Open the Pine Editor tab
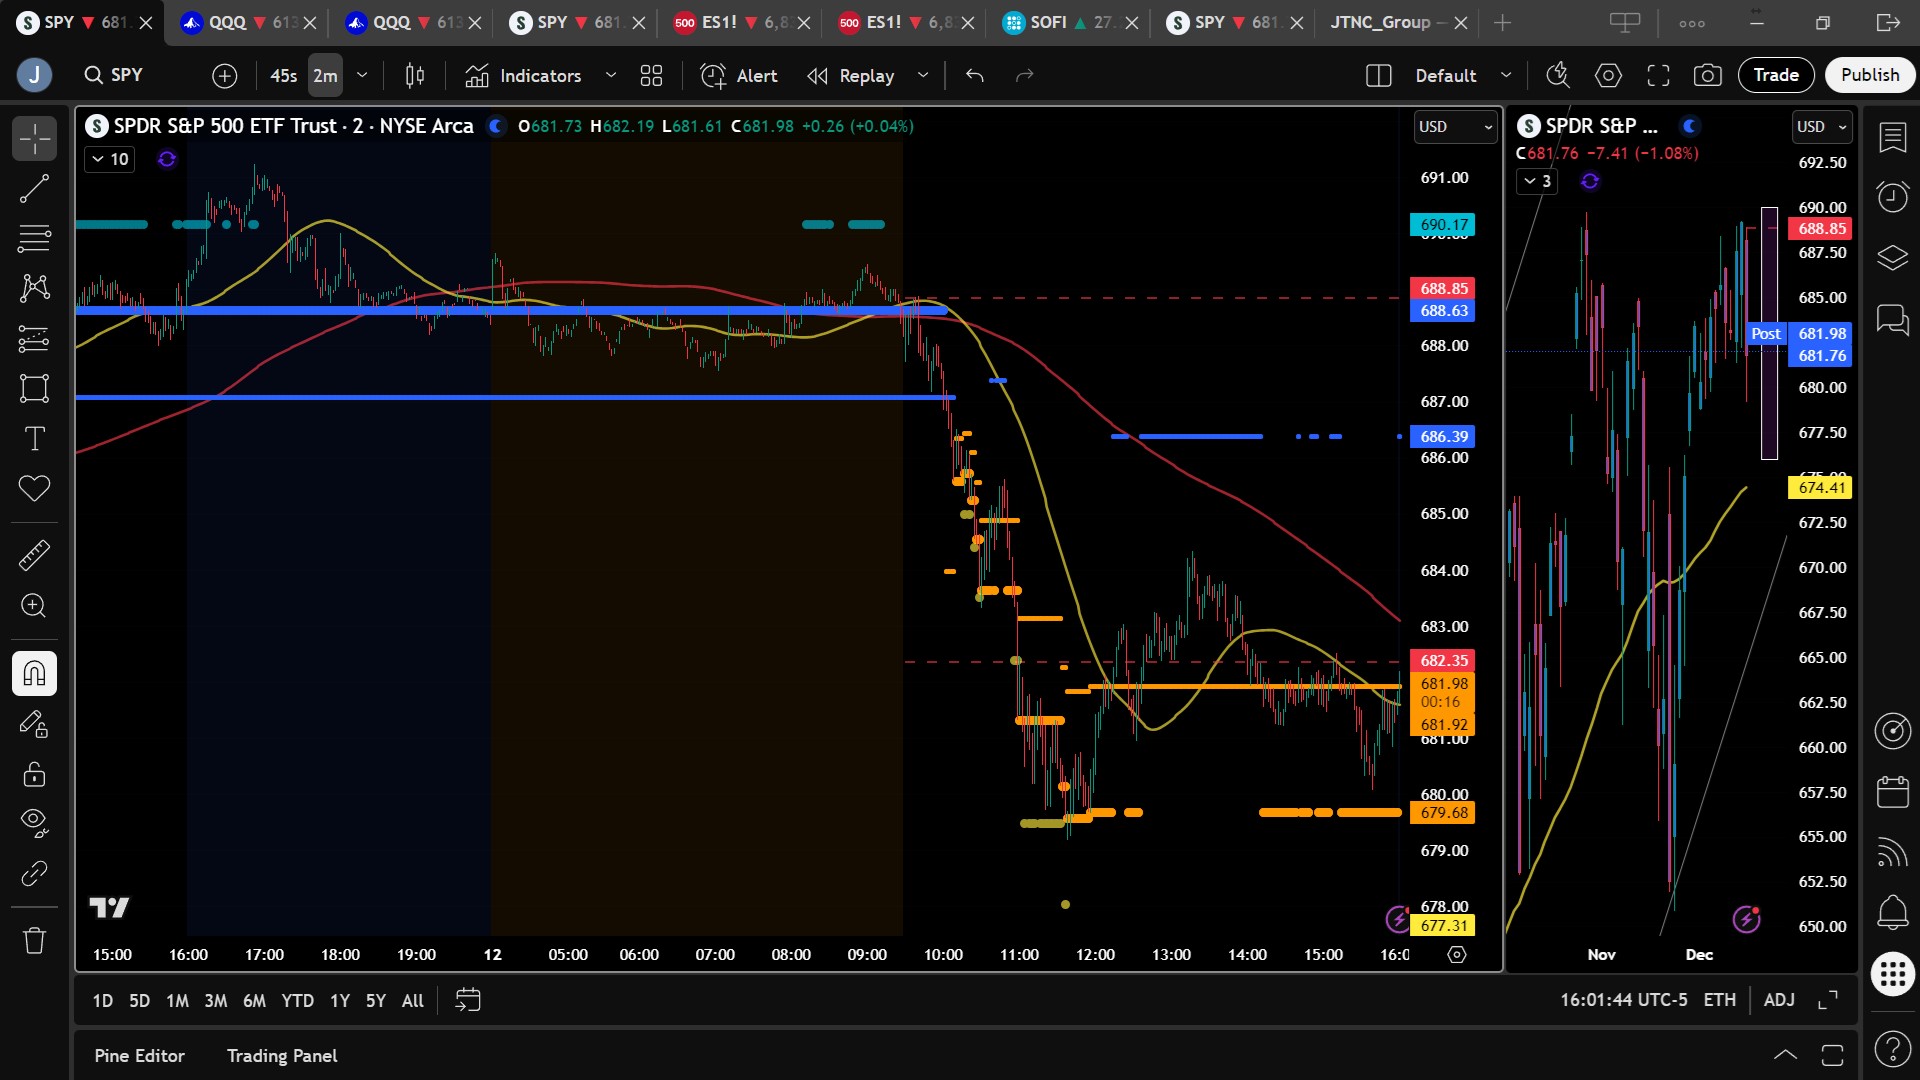The height and width of the screenshot is (1080, 1920). [139, 1056]
